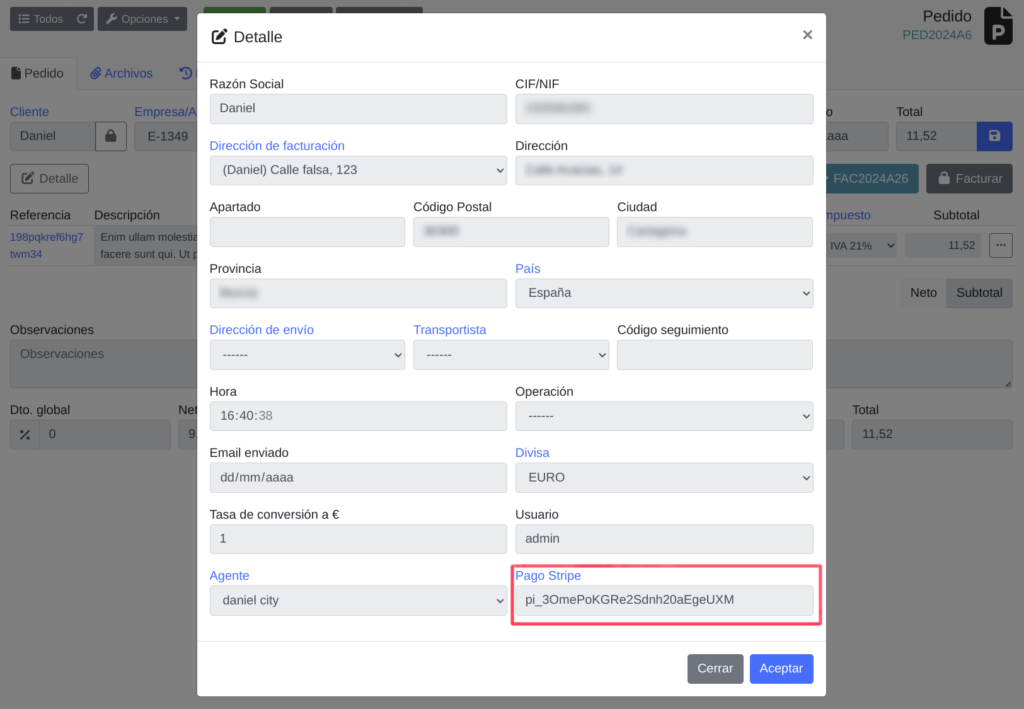This screenshot has width=1024, height=709.
Task: Toggle the Subtotal view button
Action: point(979,293)
